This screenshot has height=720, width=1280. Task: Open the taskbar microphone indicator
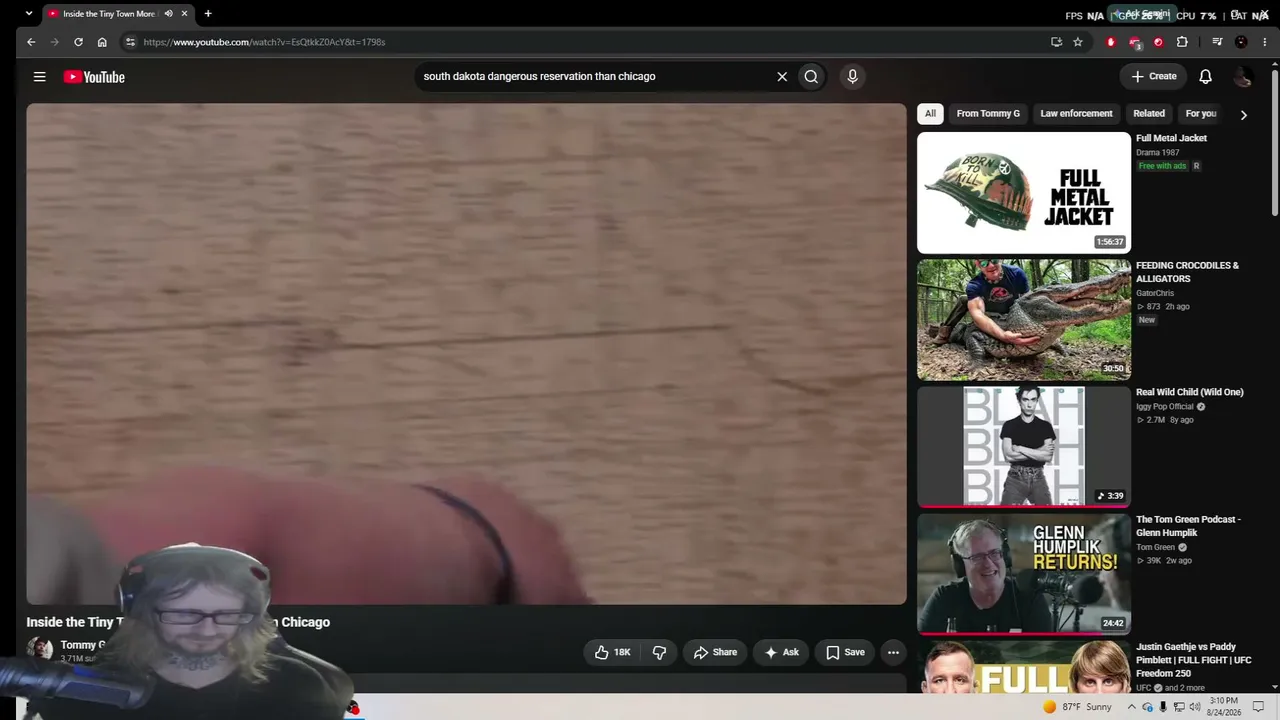(1163, 707)
